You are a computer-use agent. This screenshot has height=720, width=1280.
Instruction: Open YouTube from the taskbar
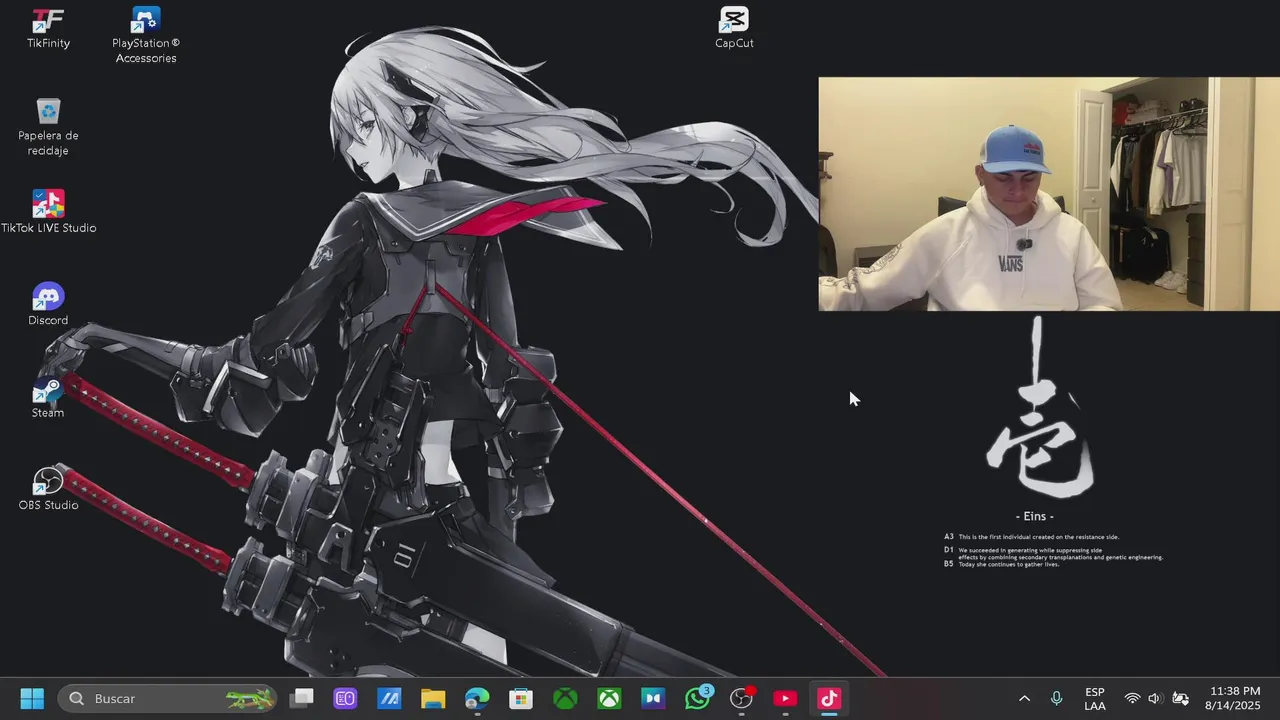pos(785,698)
